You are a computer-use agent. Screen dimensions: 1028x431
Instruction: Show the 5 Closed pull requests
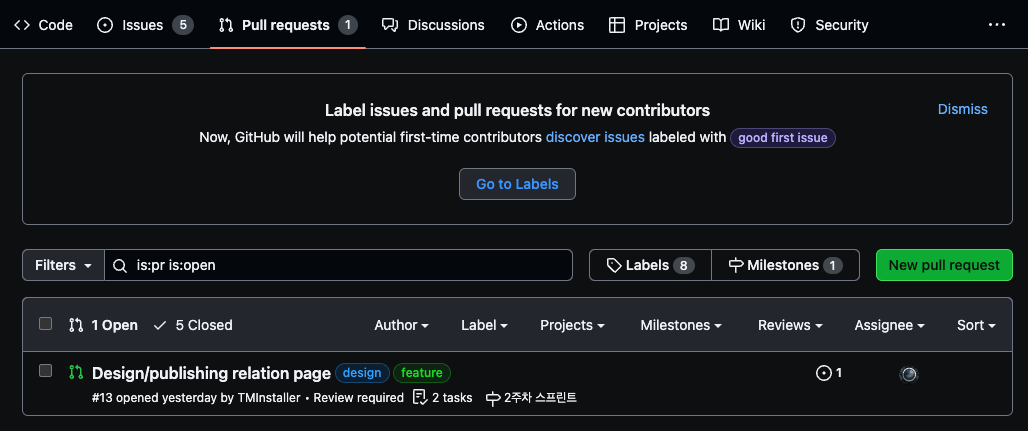click(x=193, y=325)
